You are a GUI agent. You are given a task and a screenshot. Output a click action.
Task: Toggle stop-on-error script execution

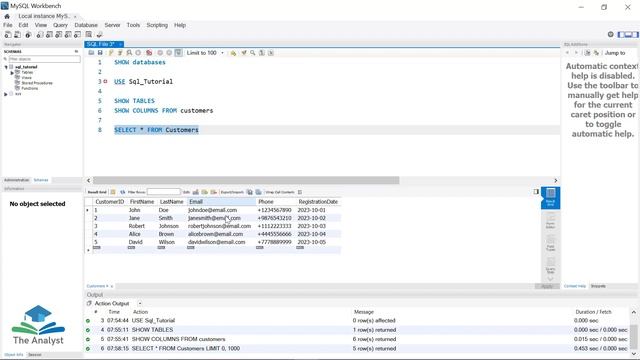point(149,53)
